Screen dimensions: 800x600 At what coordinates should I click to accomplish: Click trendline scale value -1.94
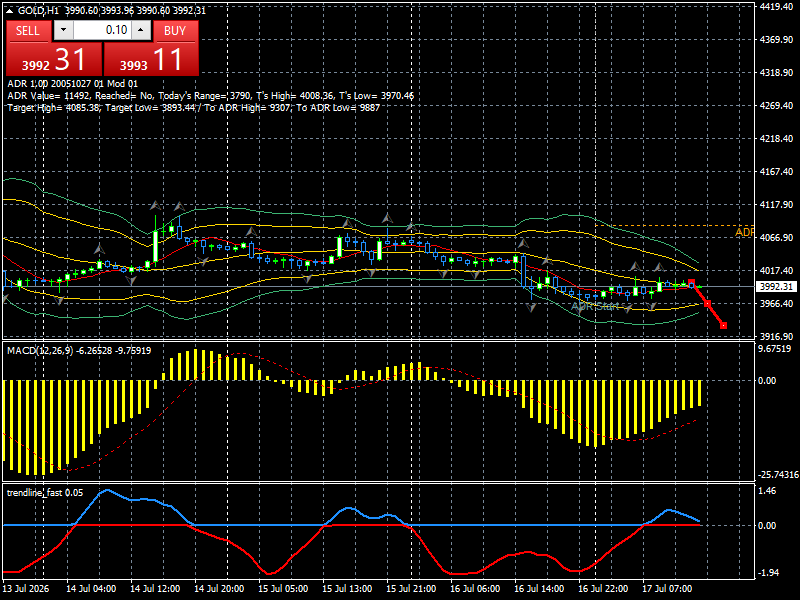(x=768, y=573)
